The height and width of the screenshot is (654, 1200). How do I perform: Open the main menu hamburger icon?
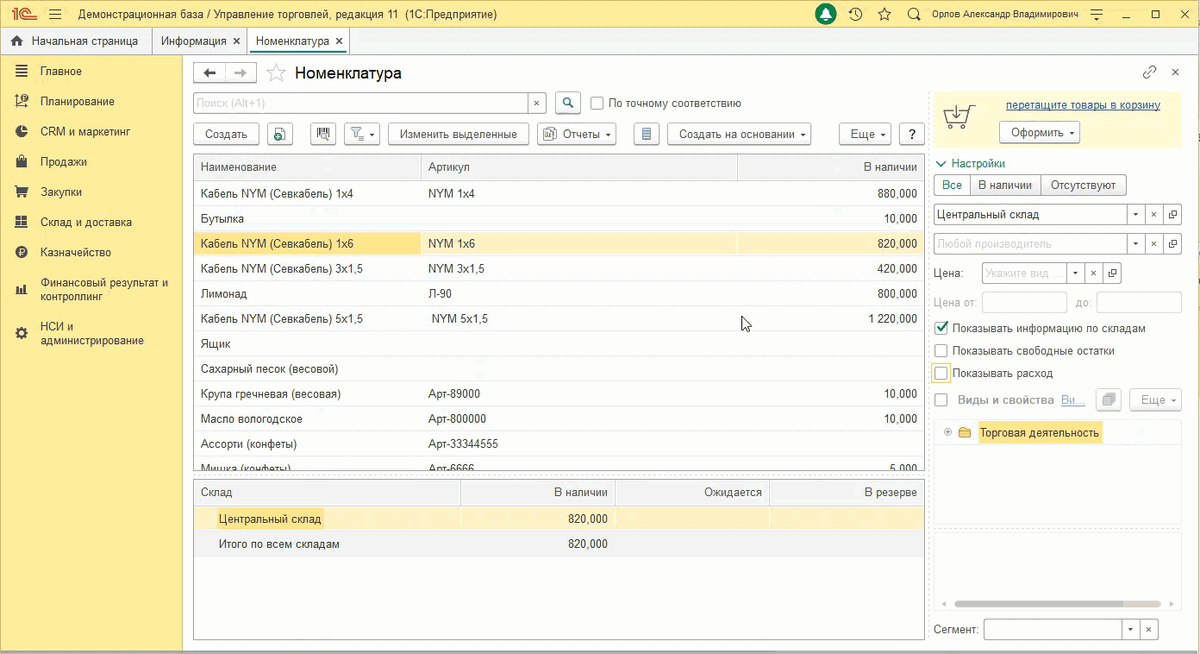pyautogui.click(x=54, y=14)
